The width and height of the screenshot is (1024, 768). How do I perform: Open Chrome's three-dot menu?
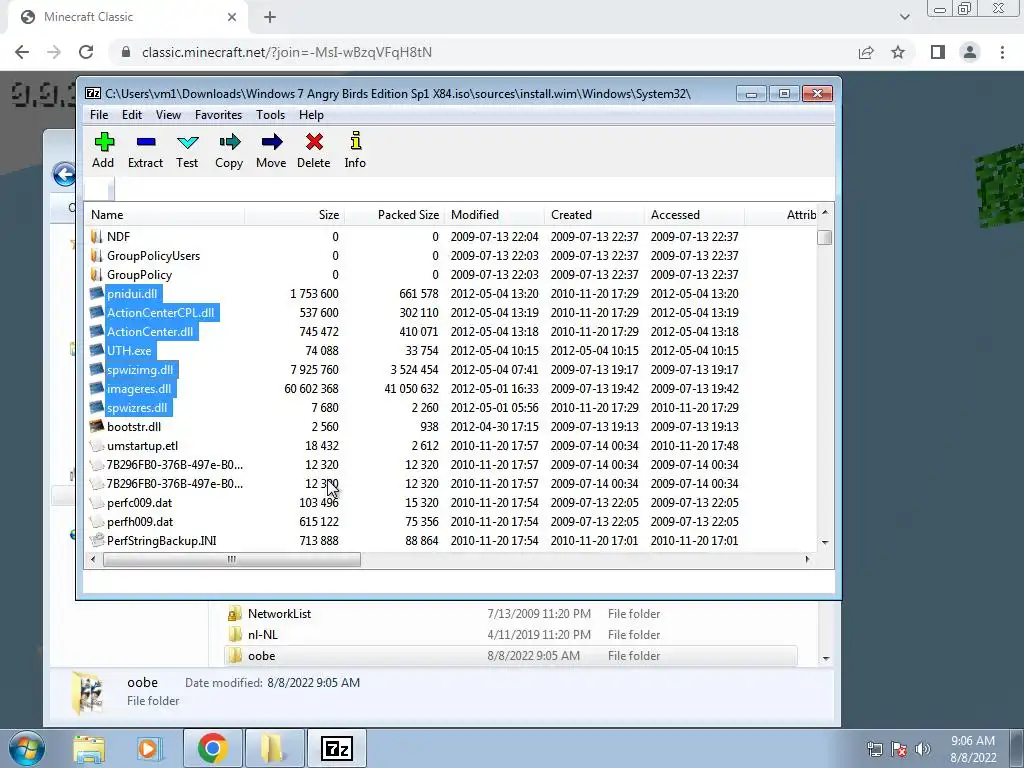tap(1002, 52)
